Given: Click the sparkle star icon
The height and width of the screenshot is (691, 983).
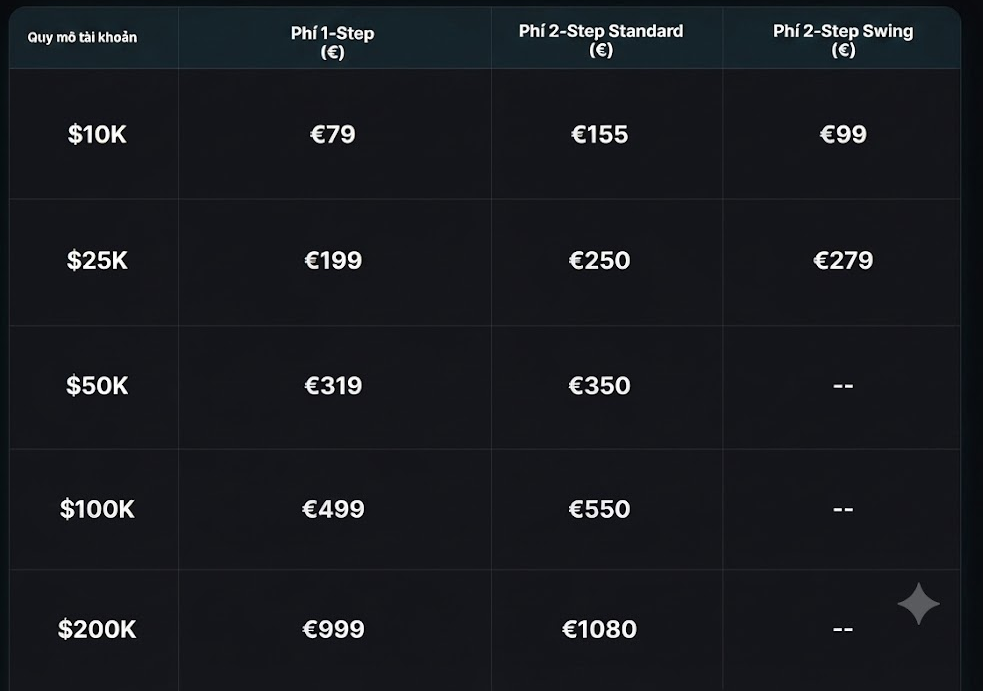Looking at the screenshot, I should [x=918, y=604].
